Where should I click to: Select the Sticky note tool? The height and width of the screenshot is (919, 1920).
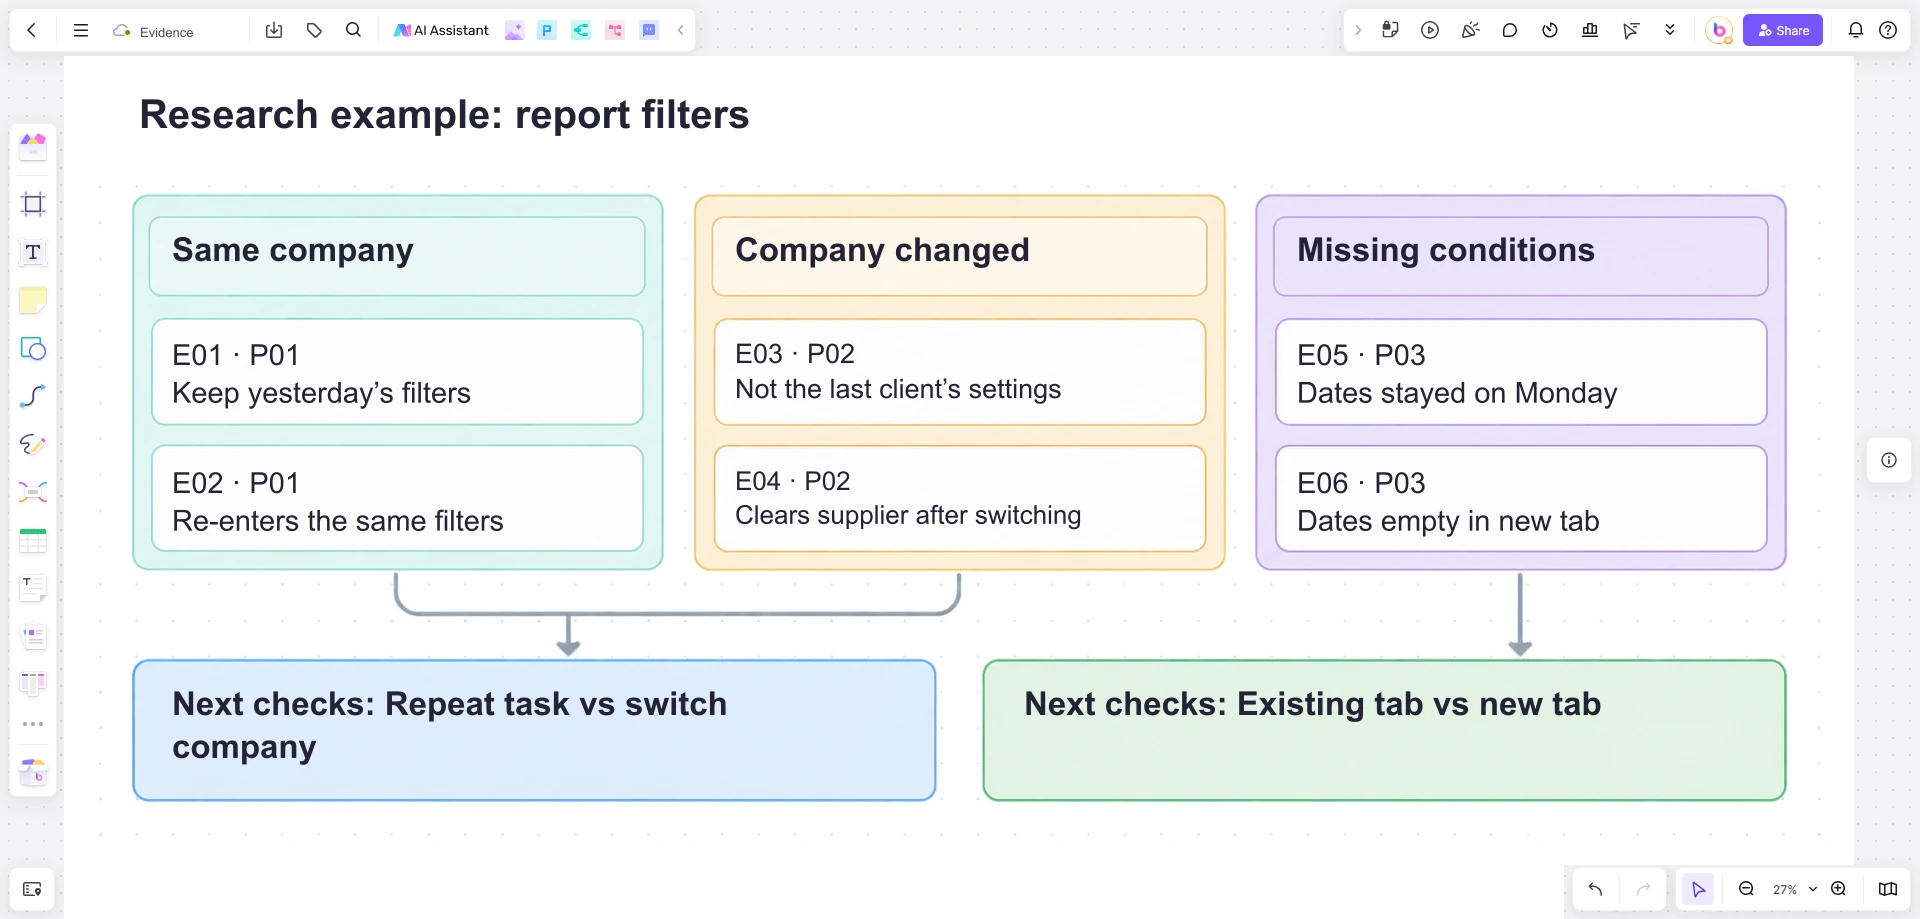coord(33,300)
